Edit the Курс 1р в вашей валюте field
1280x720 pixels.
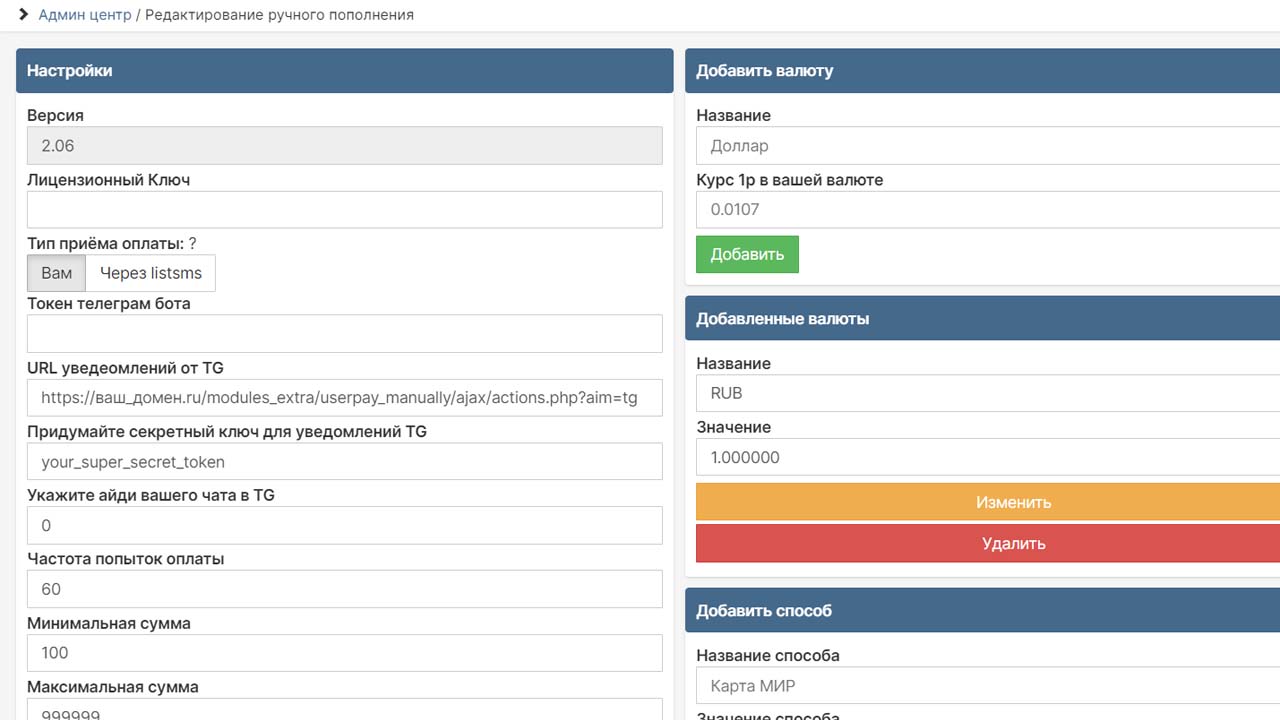(988, 210)
